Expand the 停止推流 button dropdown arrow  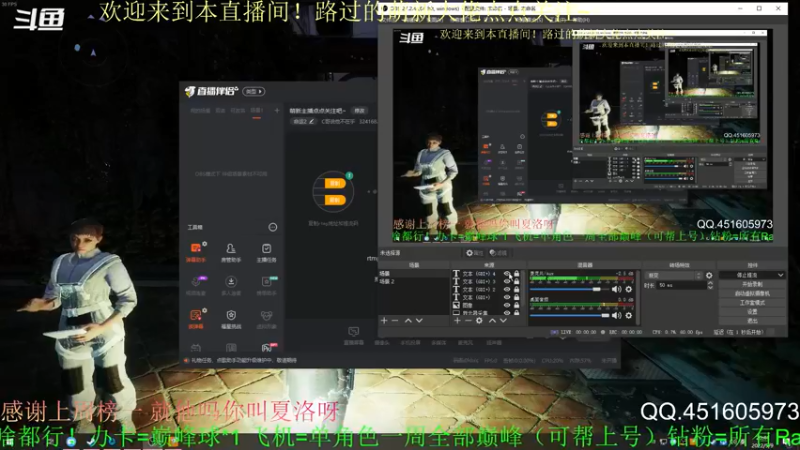780,275
